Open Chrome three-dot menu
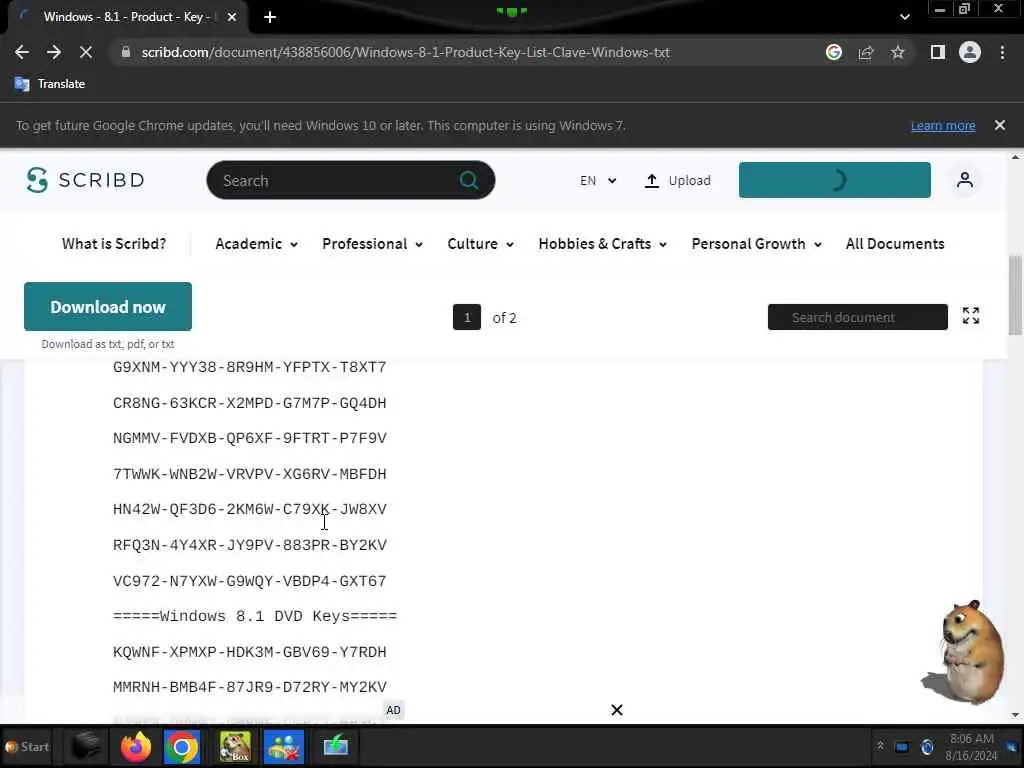Screen dimensions: 1024x768 1002,52
